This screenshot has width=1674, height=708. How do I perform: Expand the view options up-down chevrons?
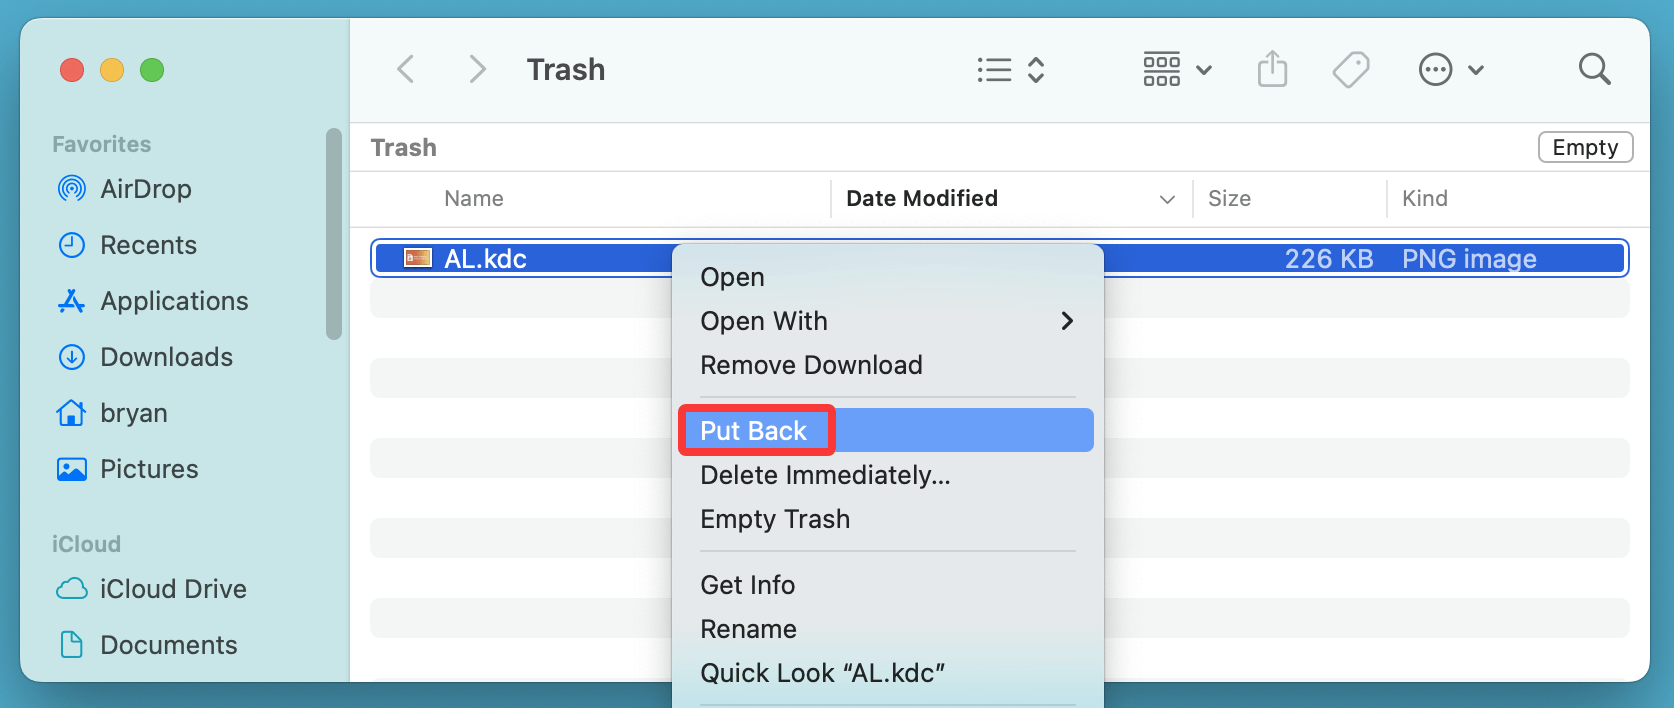[1036, 70]
